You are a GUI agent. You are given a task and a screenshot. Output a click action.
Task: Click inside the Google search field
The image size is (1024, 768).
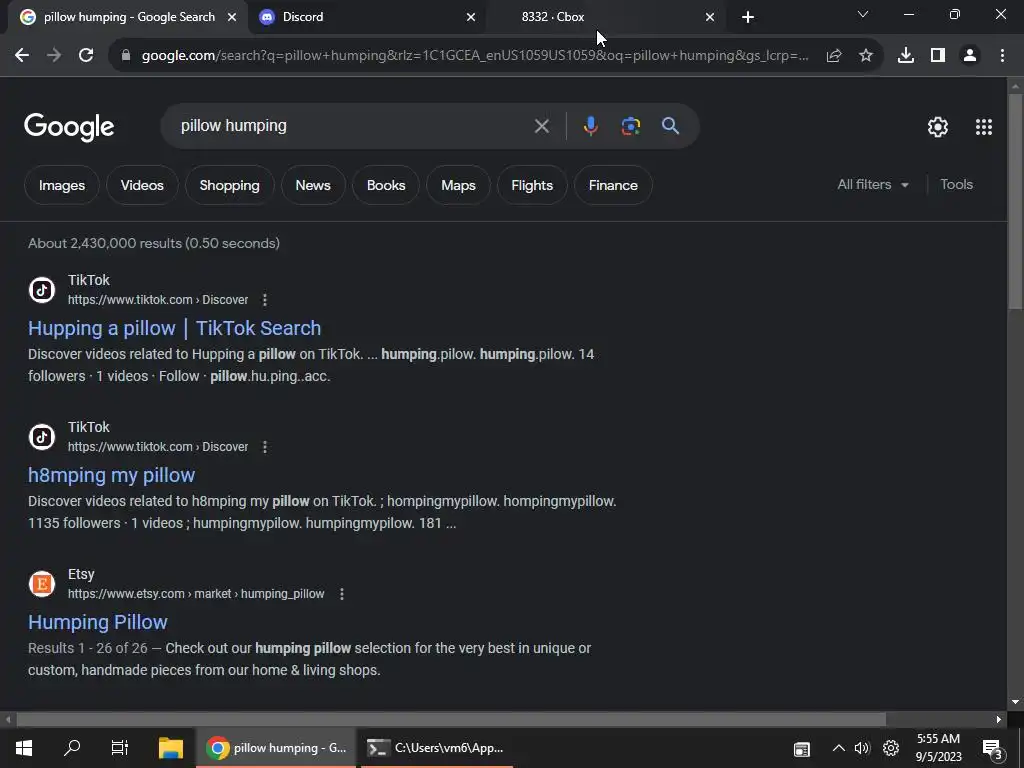point(353,126)
